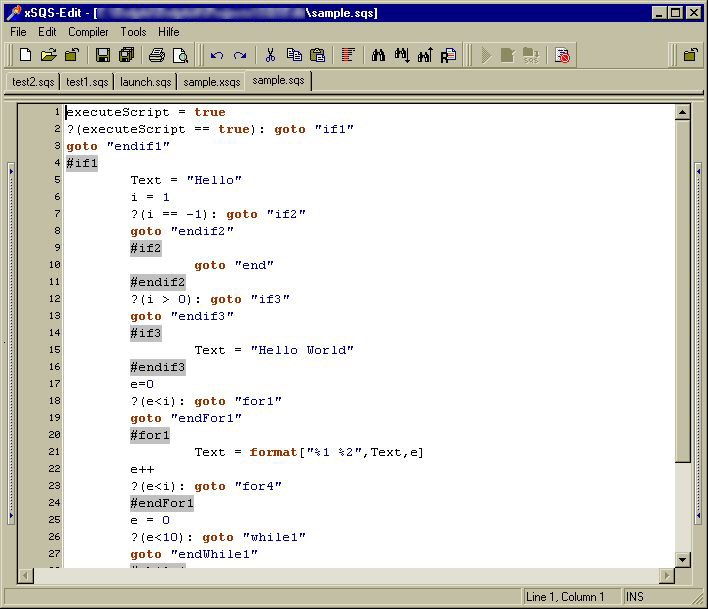Click the grayed-out run/play arrow icon

click(486, 55)
